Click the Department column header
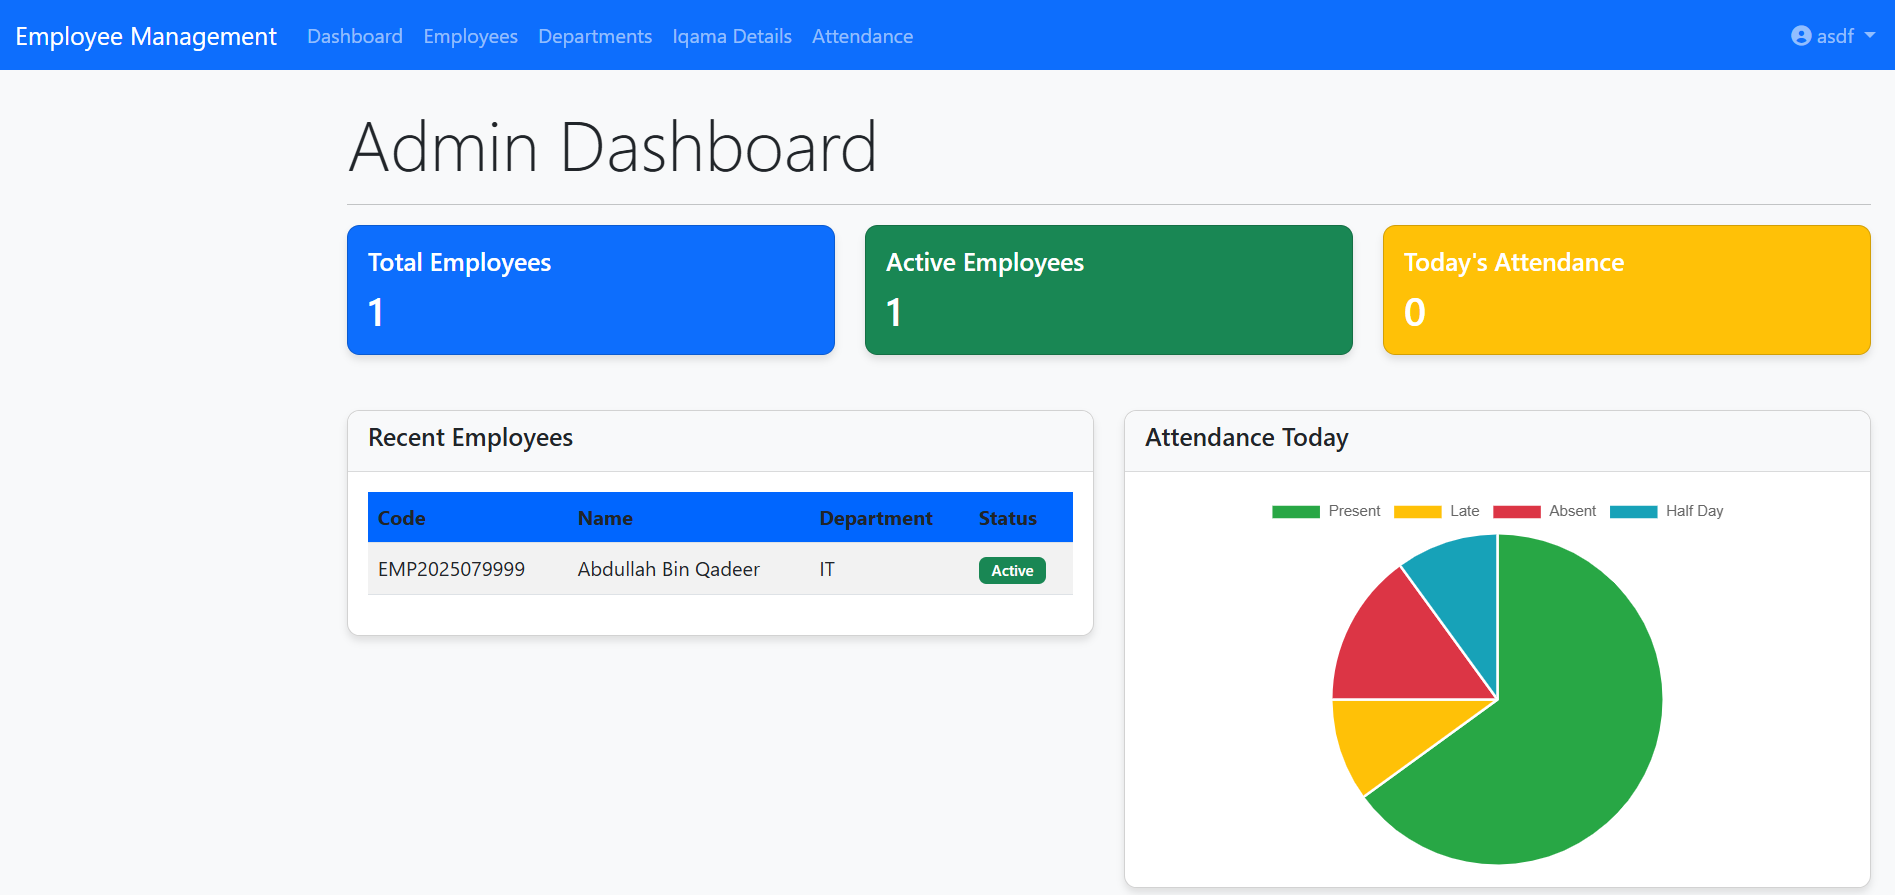Image resolution: width=1895 pixels, height=895 pixels. coord(876,518)
